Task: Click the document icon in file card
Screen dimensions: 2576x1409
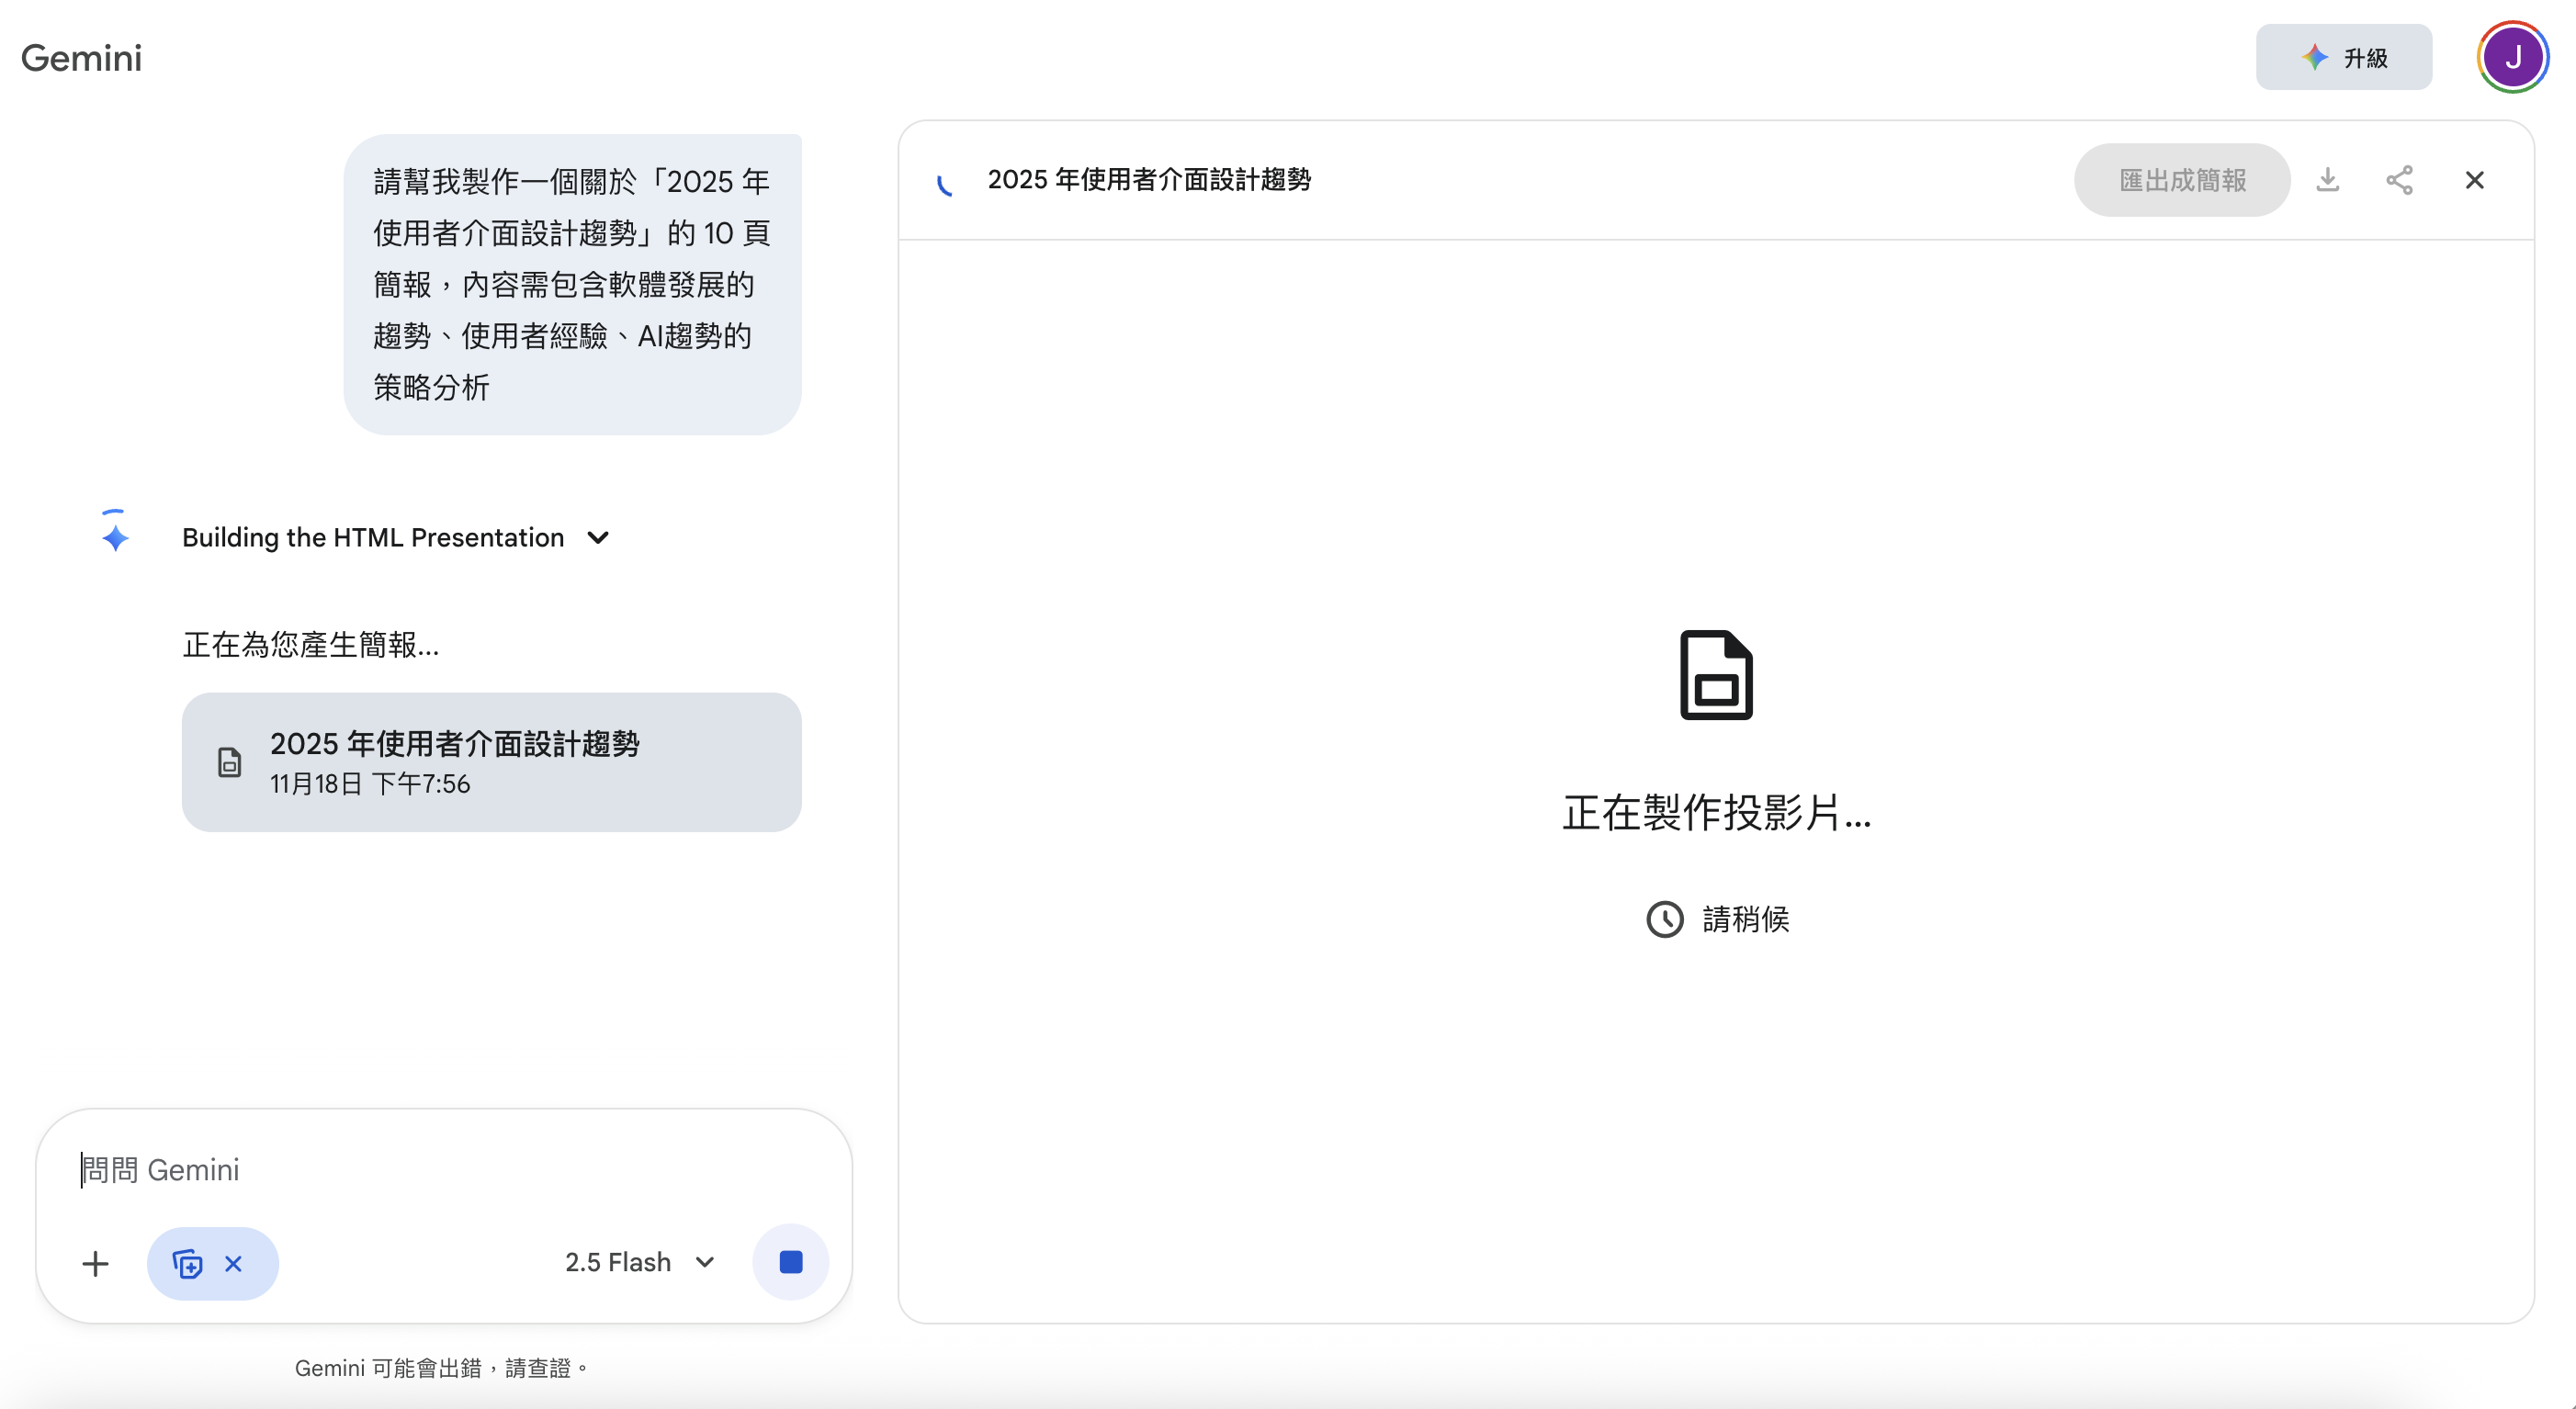Action: coord(229,762)
